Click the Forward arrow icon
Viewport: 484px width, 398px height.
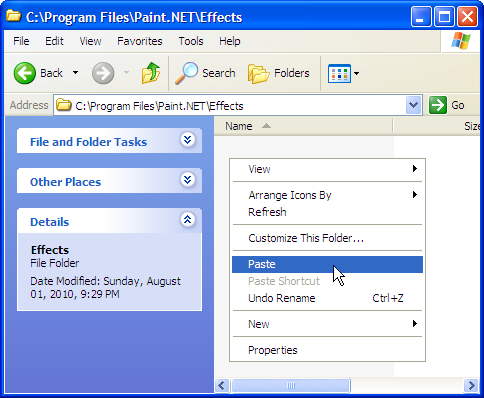point(103,73)
